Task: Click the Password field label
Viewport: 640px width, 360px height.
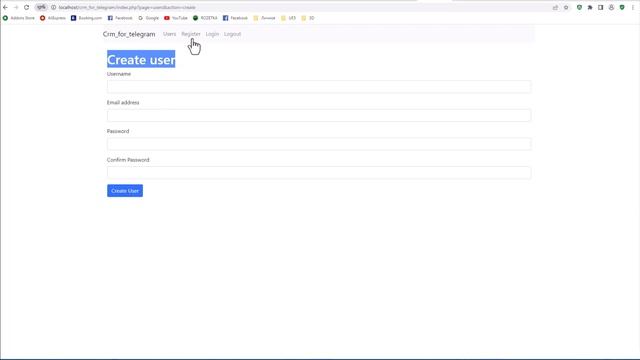Action: (x=118, y=131)
